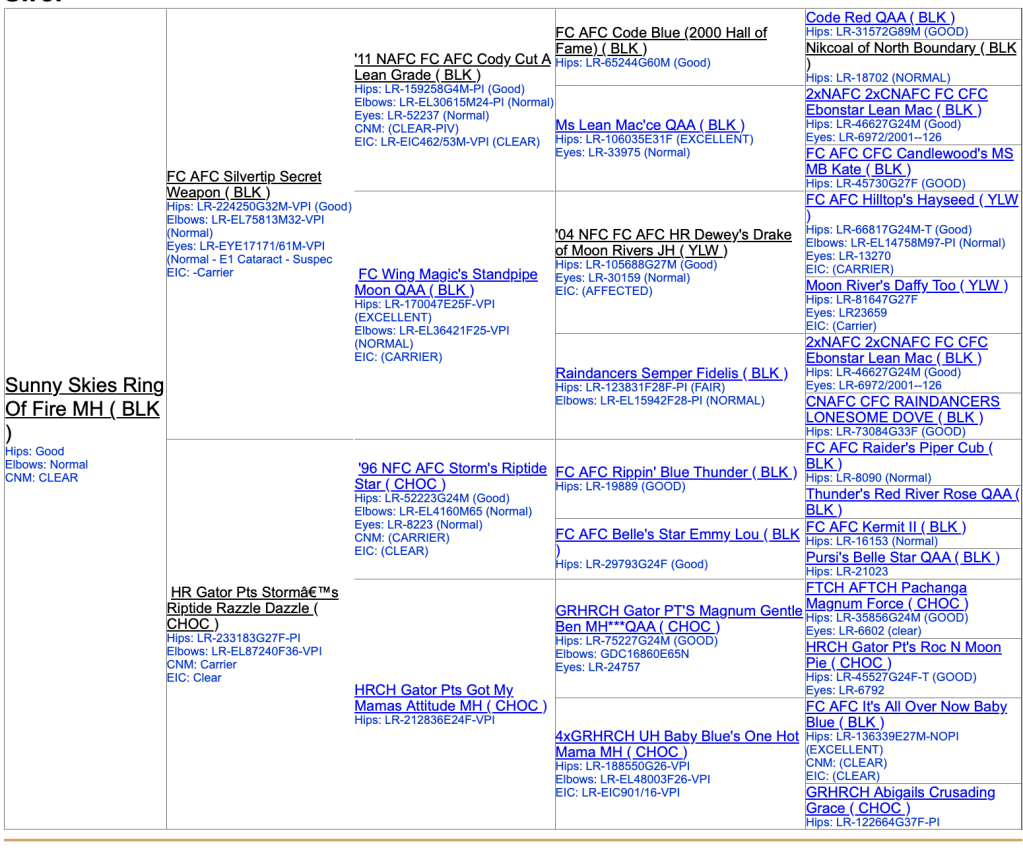1023x850 pixels.
Task: Click FC AFC Code Blue Hall of Fame link
Action: pos(660,33)
